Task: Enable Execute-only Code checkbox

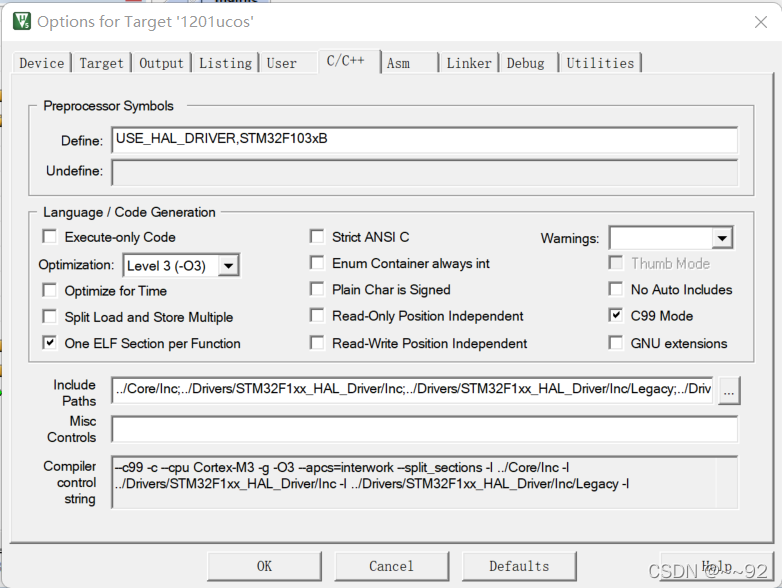Action: point(50,236)
